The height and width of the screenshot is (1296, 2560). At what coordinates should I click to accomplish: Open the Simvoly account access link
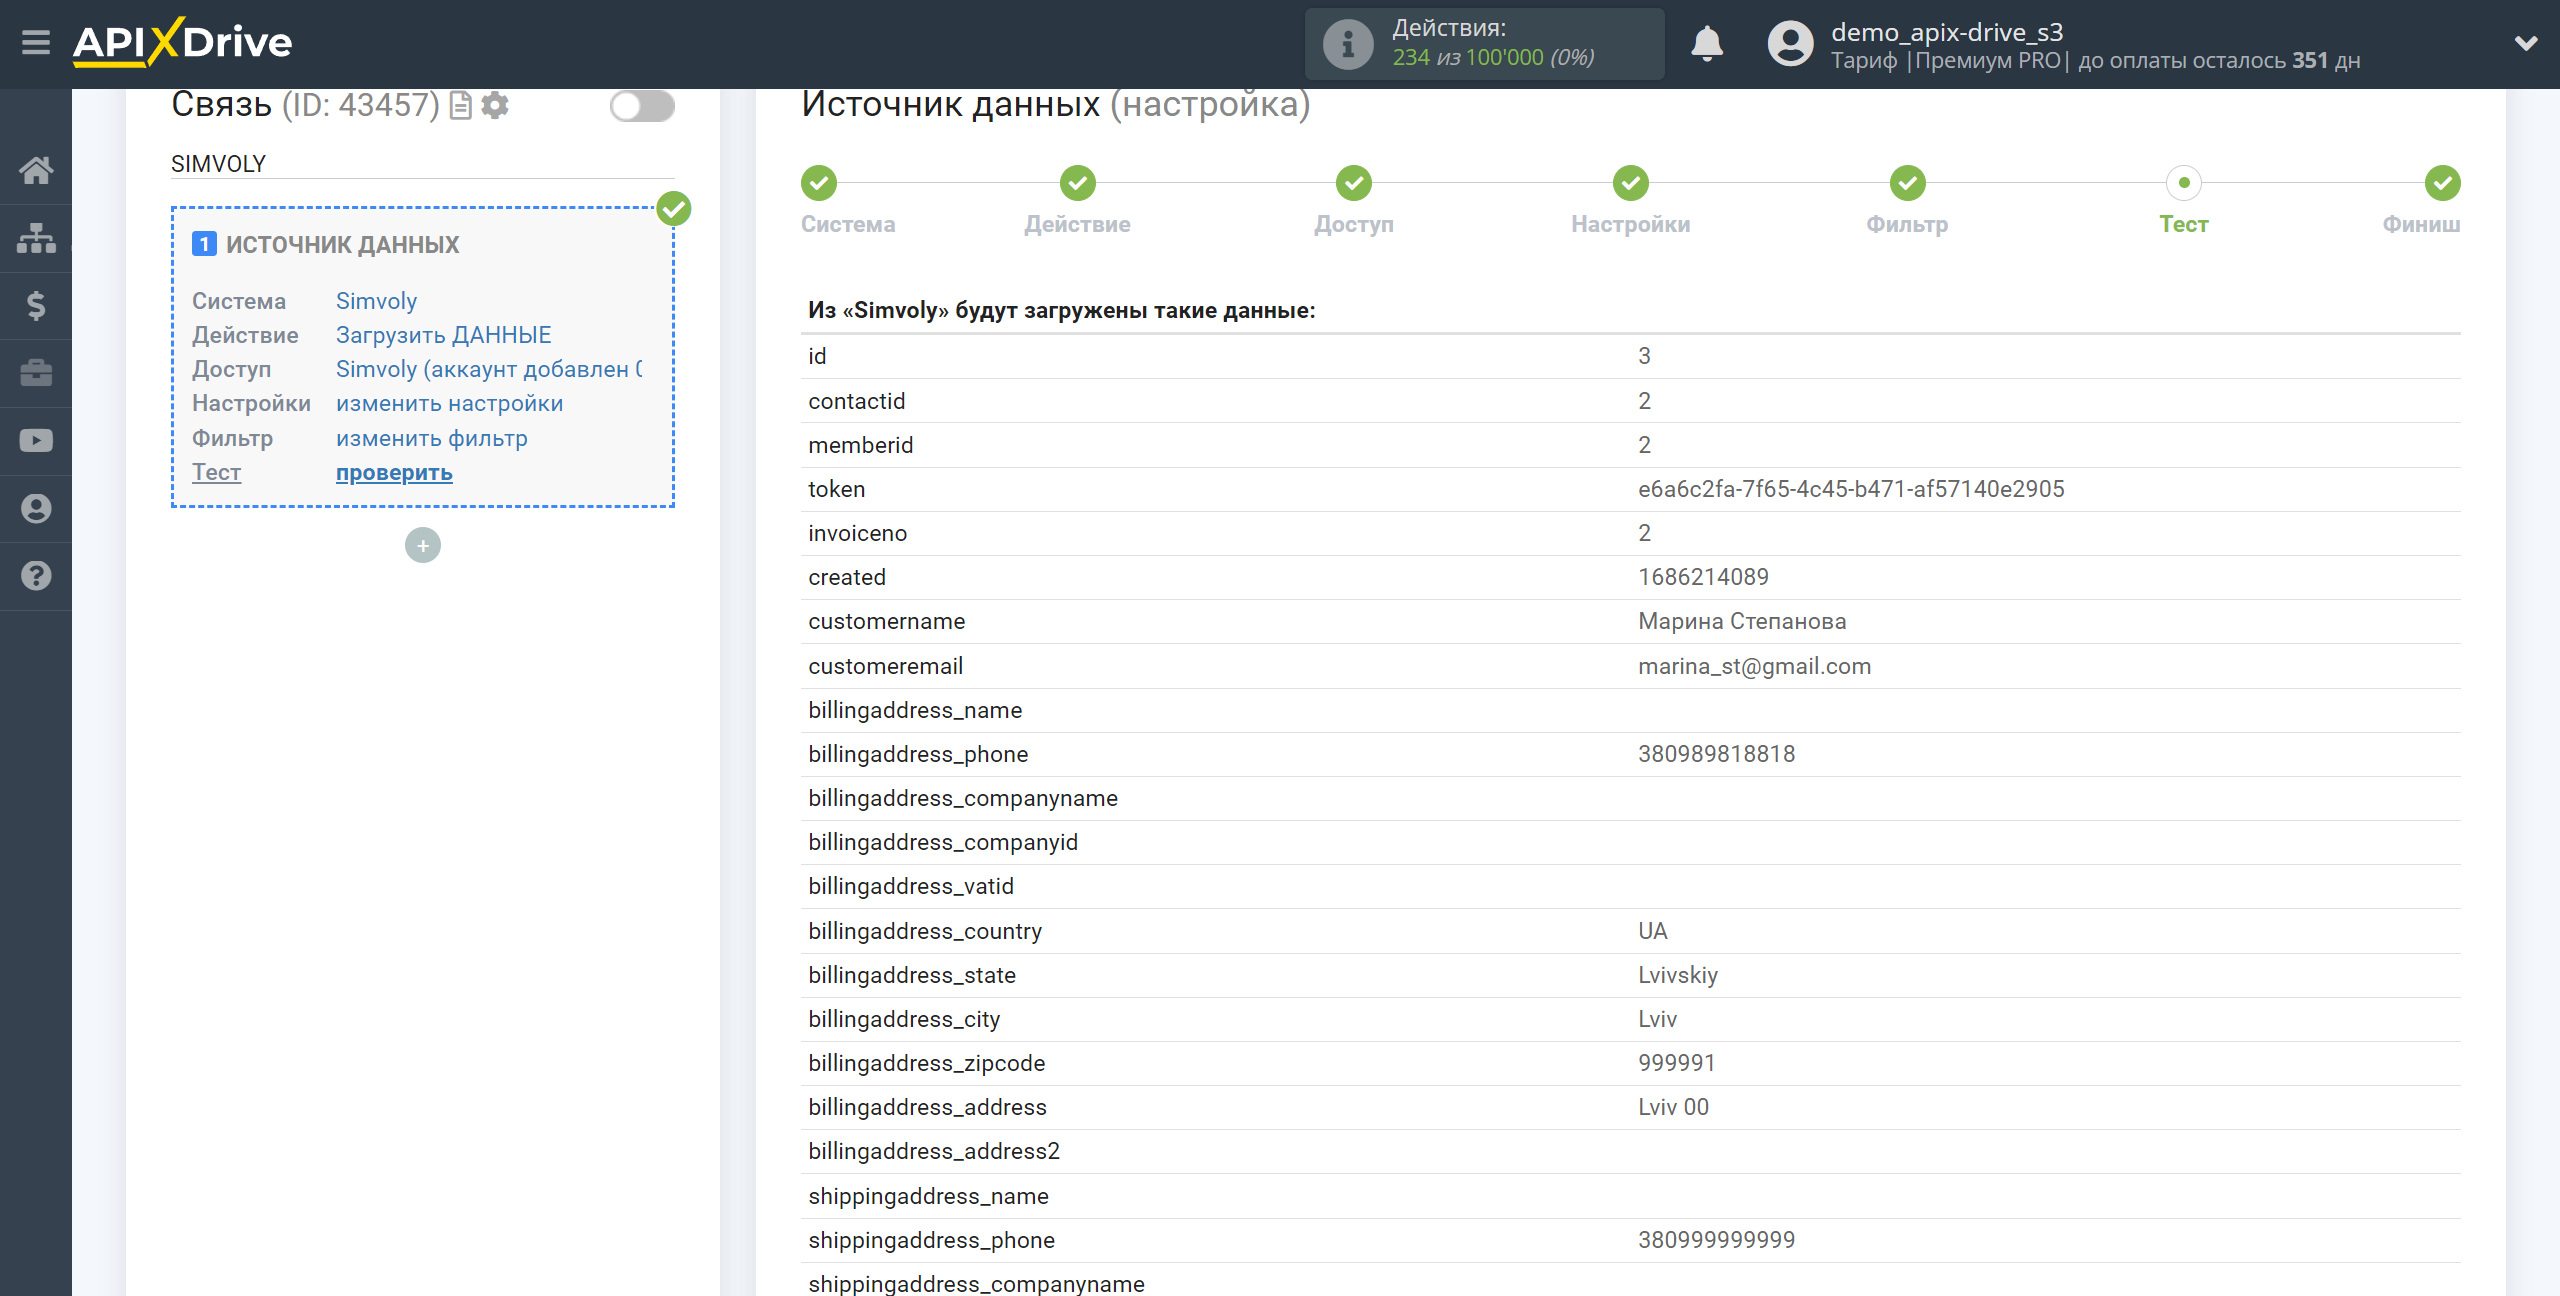(x=490, y=369)
